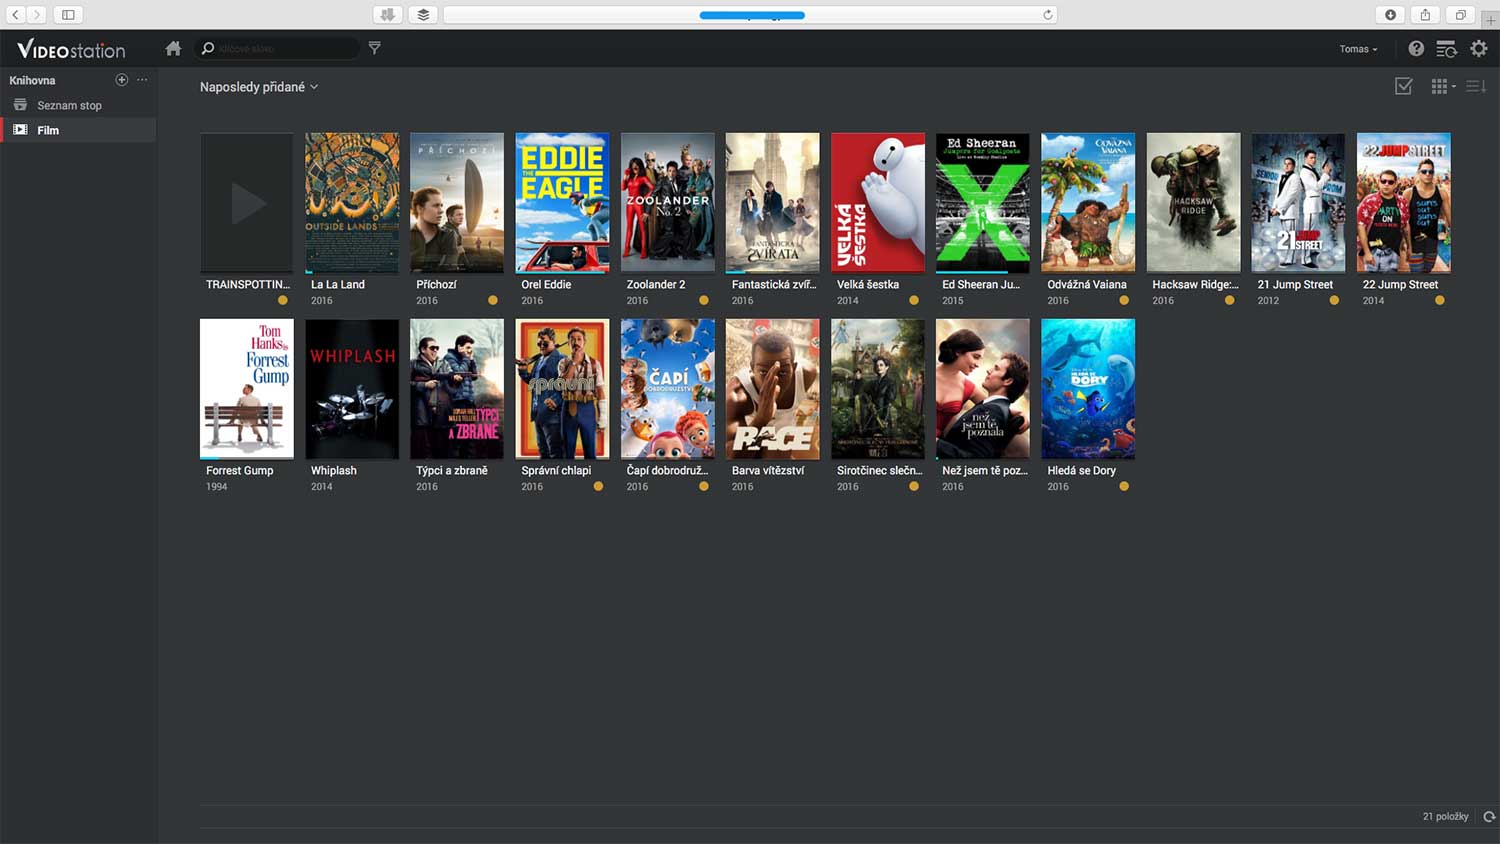Open the Forrest Gump title link
This screenshot has height=844, width=1500.
240,470
